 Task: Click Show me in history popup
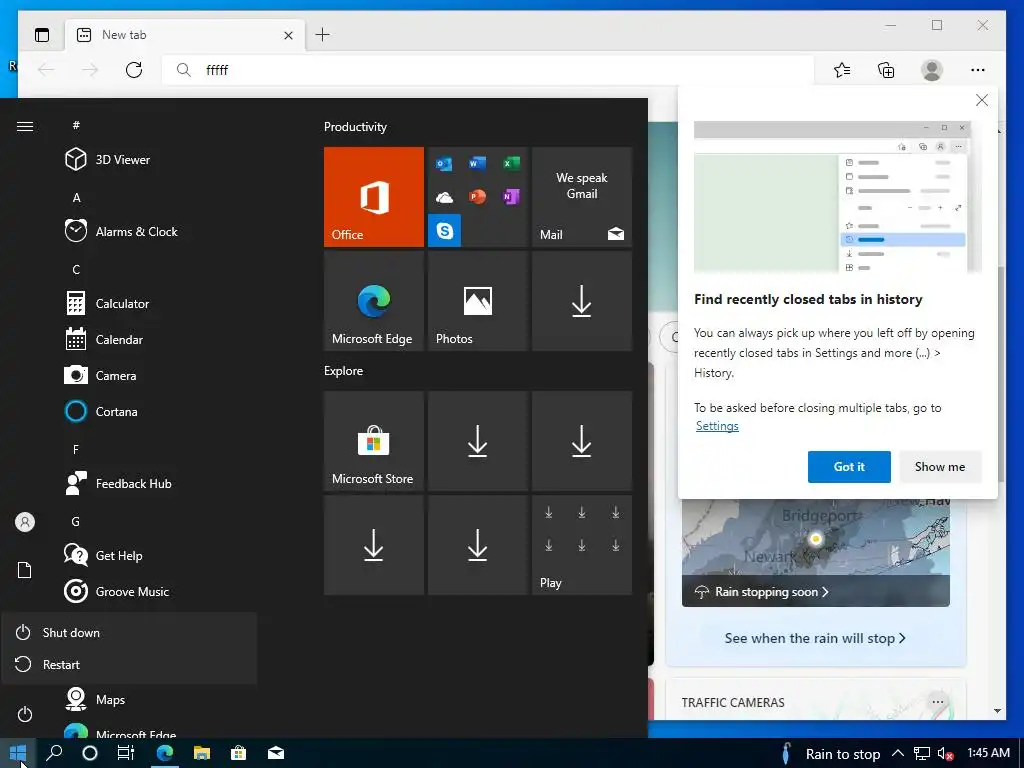coord(940,466)
